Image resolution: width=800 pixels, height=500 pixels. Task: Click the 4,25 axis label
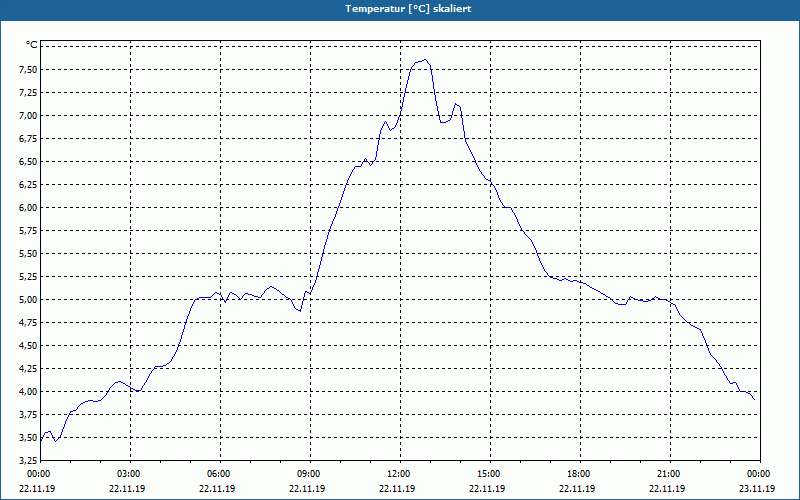pyautogui.click(x=28, y=368)
